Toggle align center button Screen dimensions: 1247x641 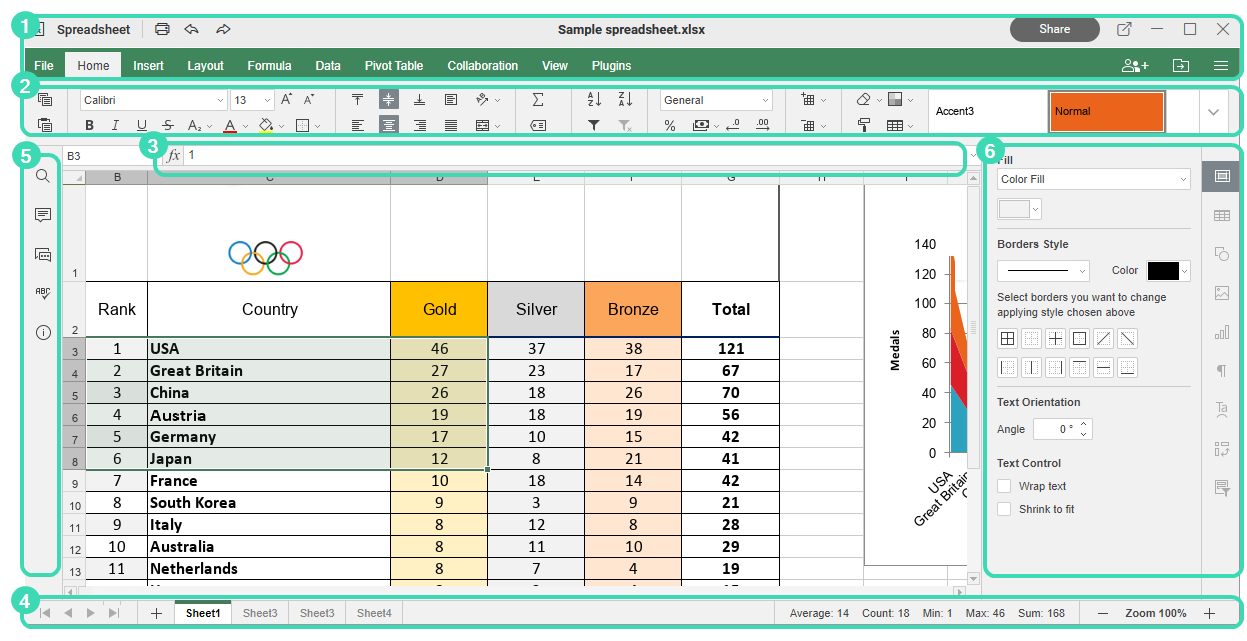tap(389, 126)
